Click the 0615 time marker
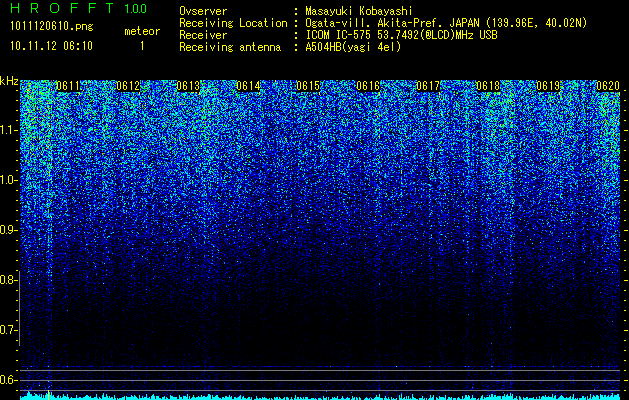Screen dimensions: 629x400 [308, 86]
